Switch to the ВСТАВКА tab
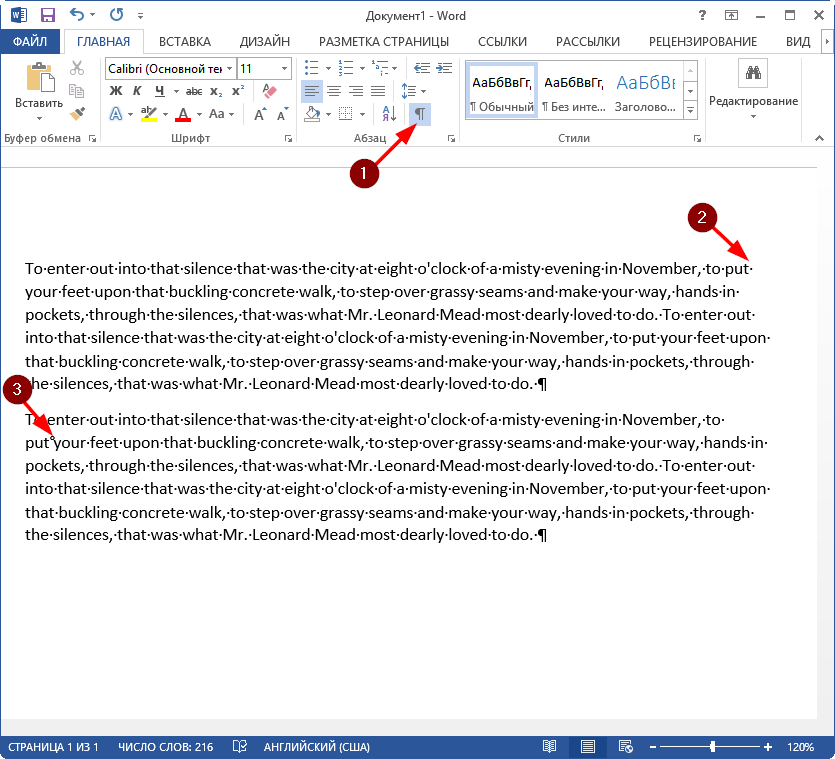The image size is (835, 759). (x=185, y=41)
